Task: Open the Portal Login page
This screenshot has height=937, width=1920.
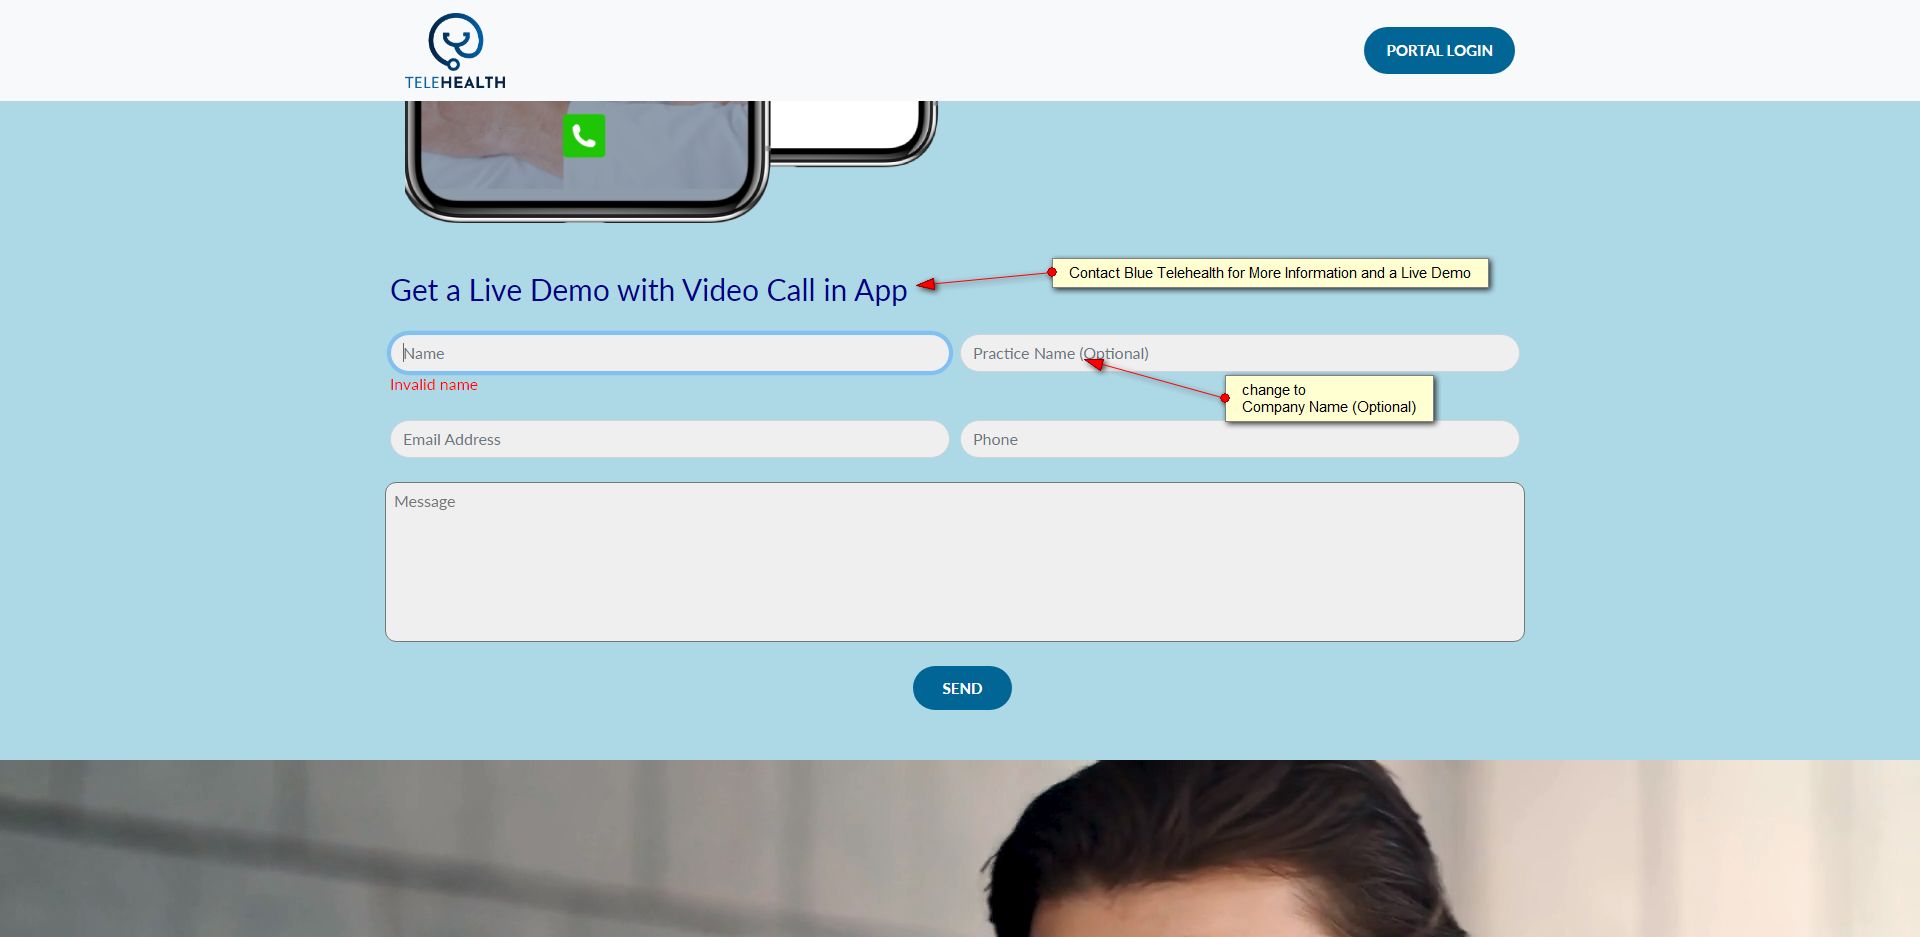Action: click(1439, 51)
